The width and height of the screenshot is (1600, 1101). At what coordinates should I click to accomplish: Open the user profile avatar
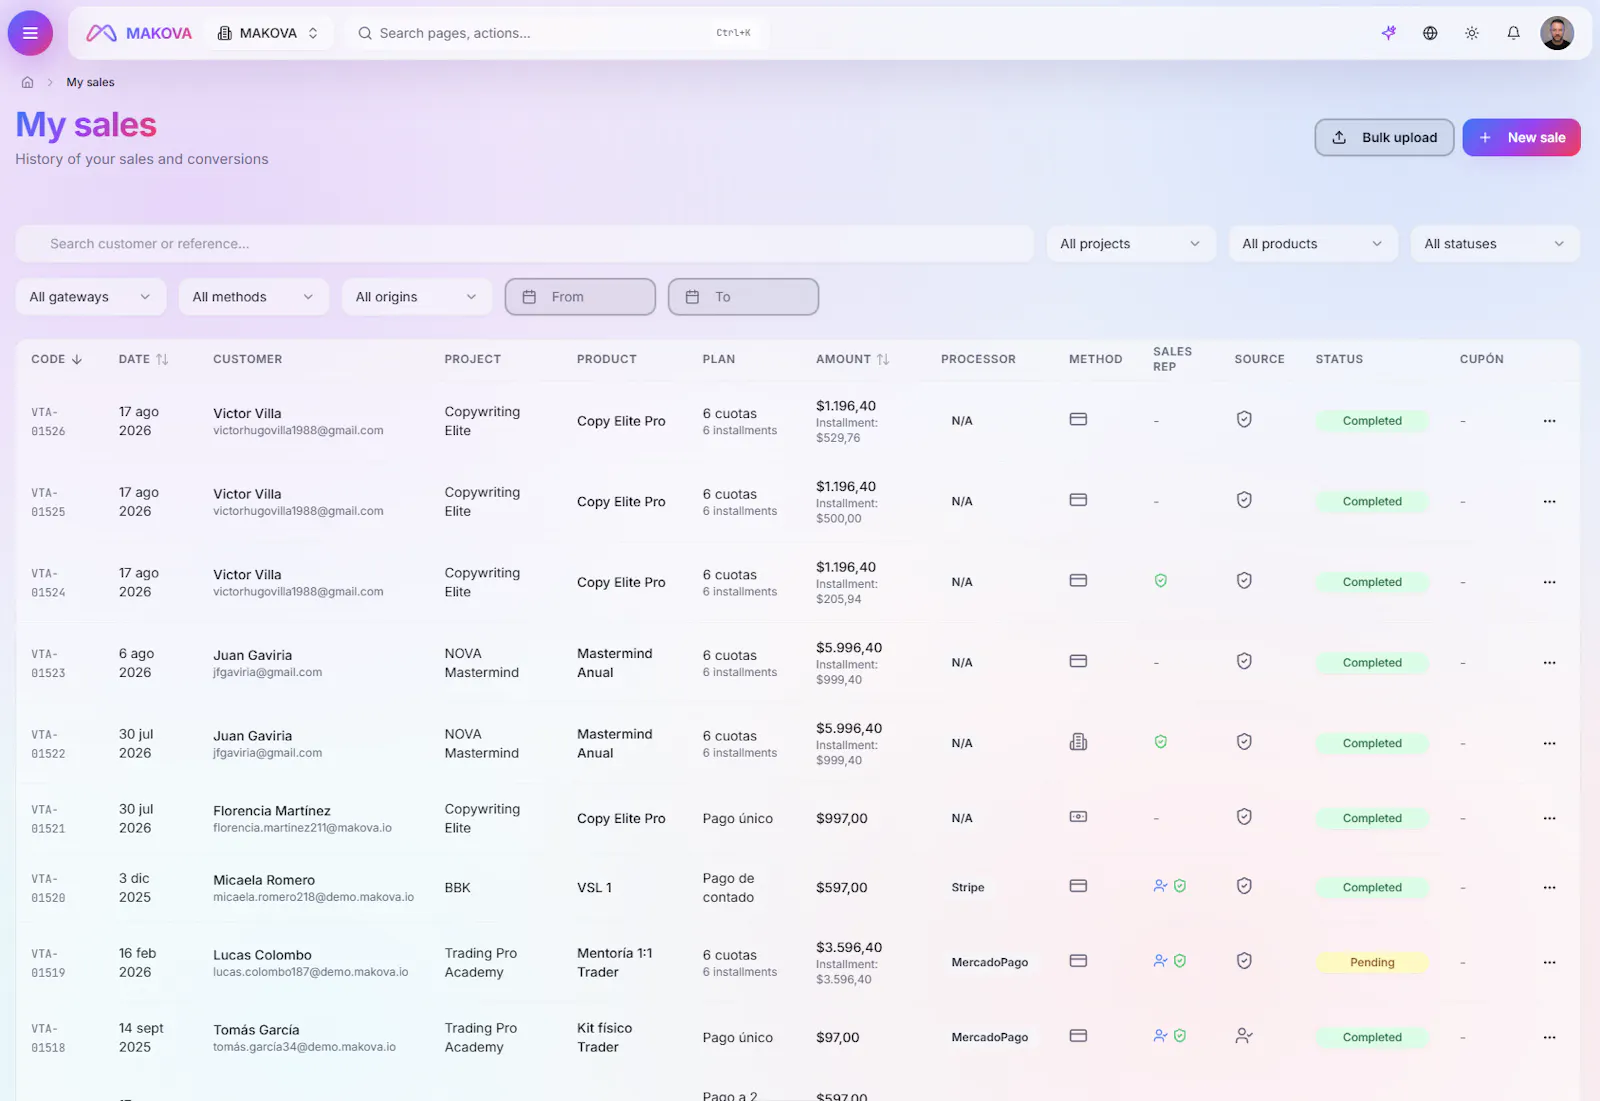coord(1557,33)
